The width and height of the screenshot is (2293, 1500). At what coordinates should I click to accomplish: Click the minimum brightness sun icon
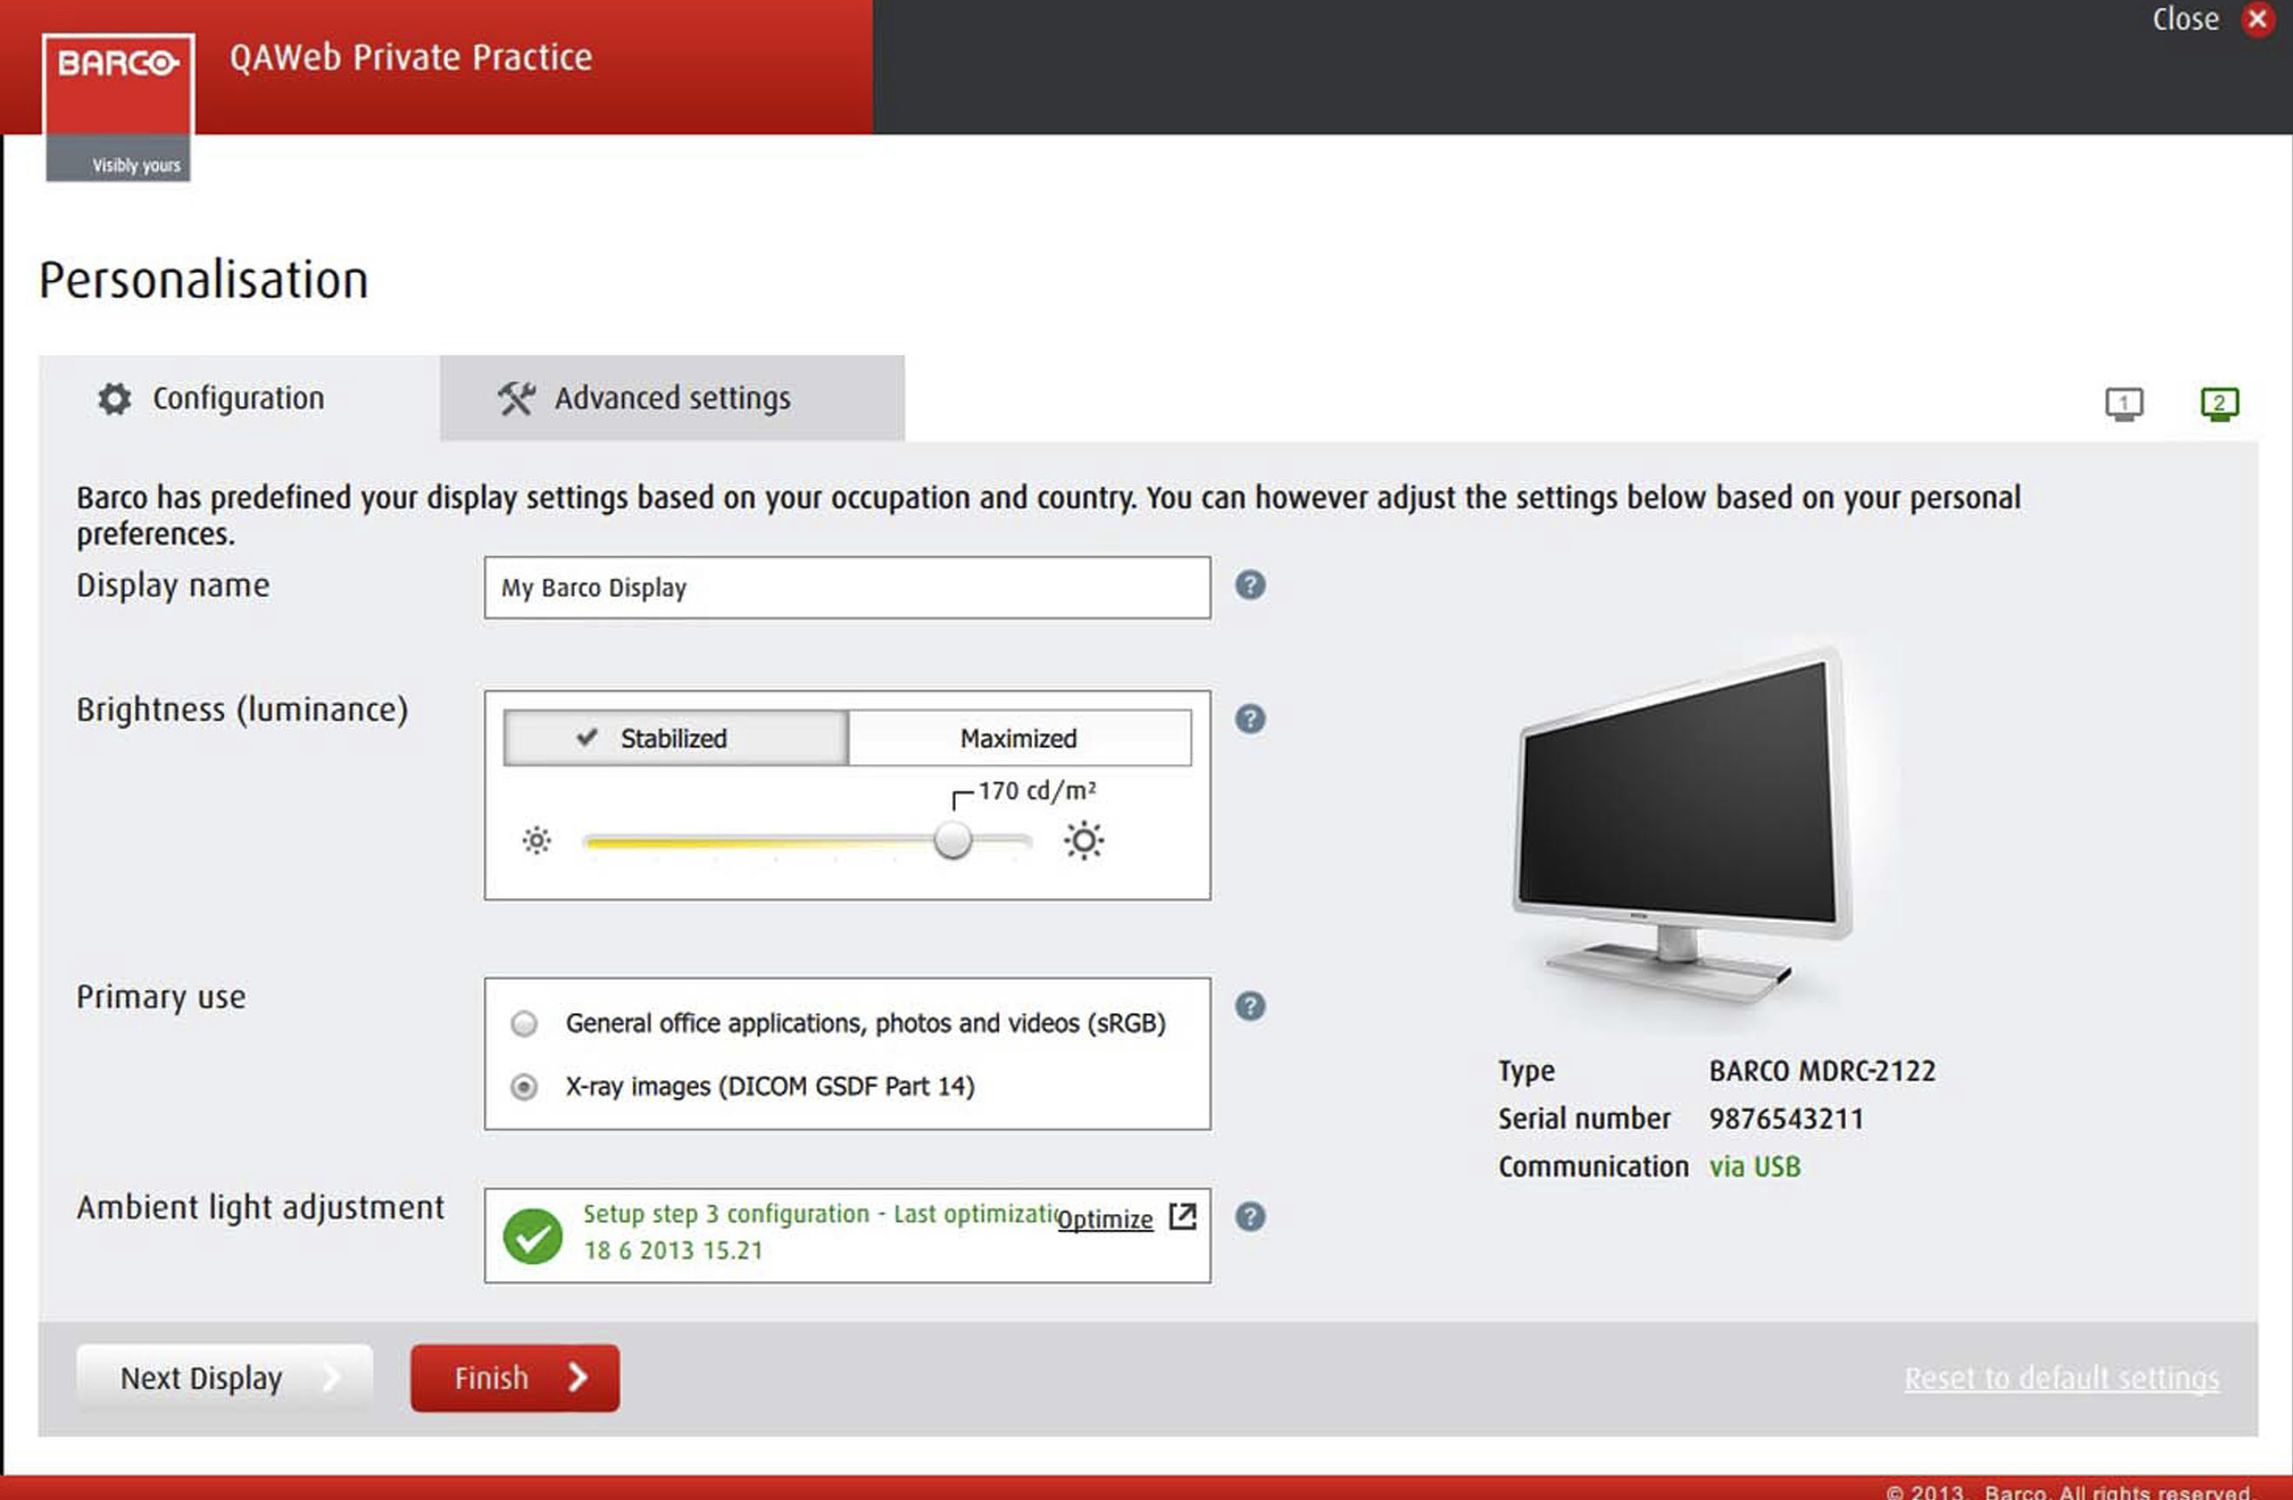click(x=537, y=840)
